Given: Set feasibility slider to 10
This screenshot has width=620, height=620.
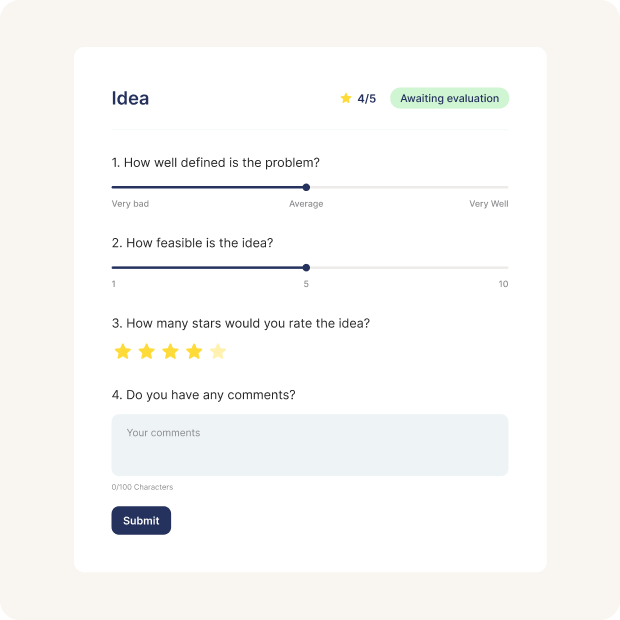Looking at the screenshot, I should click(x=506, y=267).
